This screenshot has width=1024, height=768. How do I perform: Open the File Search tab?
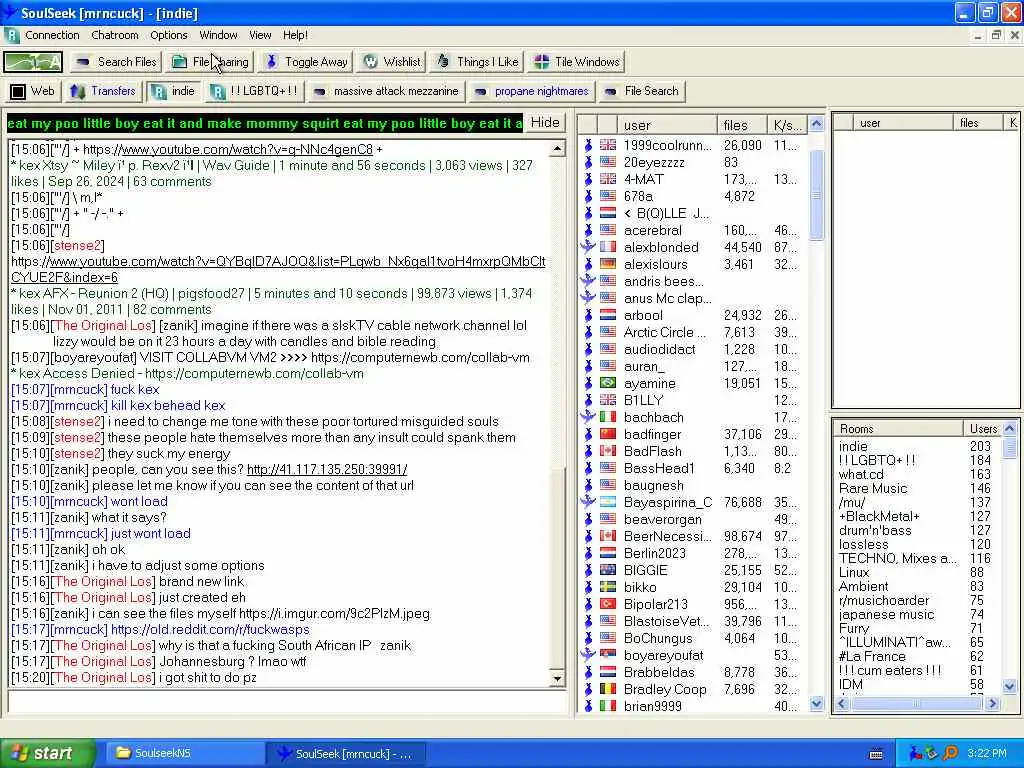coord(641,91)
